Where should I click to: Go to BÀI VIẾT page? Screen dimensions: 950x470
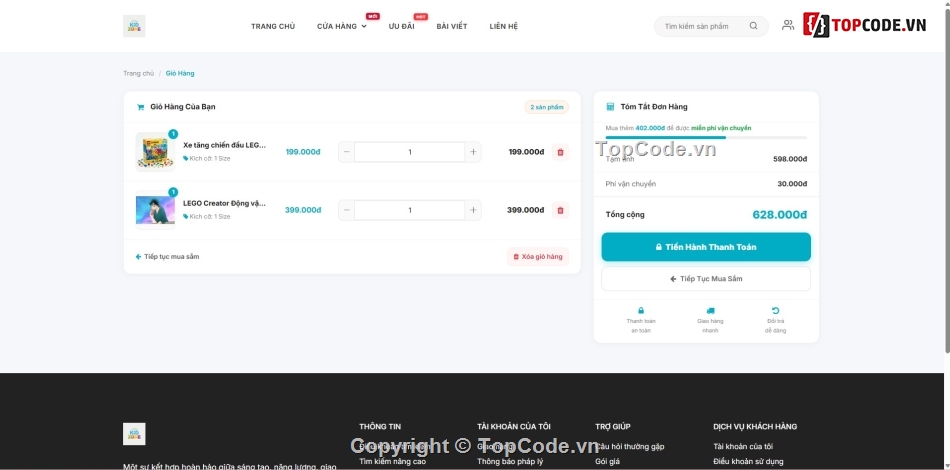point(452,27)
